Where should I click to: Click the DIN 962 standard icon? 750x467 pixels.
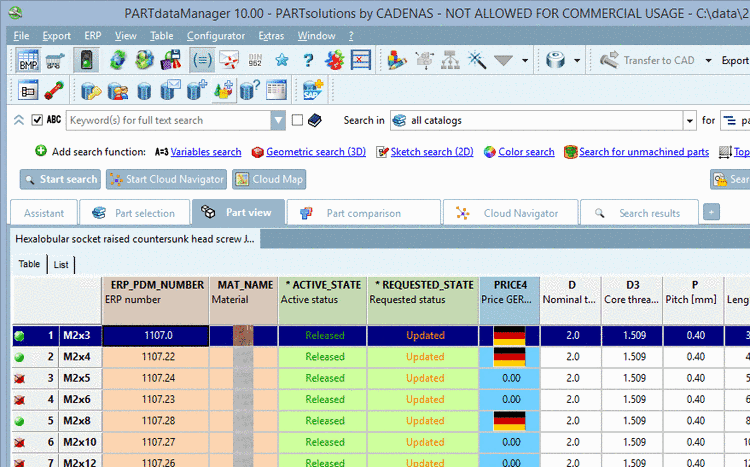pyautogui.click(x=255, y=60)
